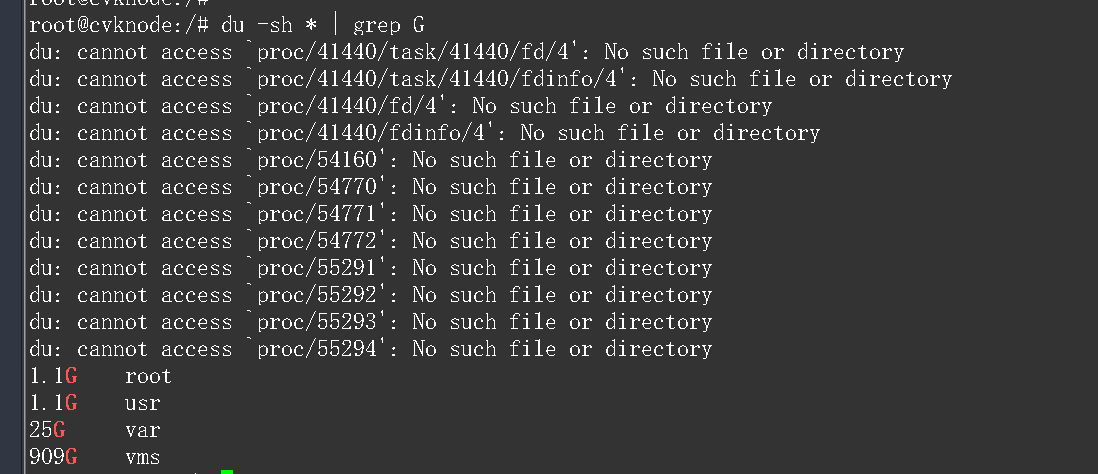Click the 'var' directory name
This screenshot has height=474, width=1098.
tap(142, 430)
